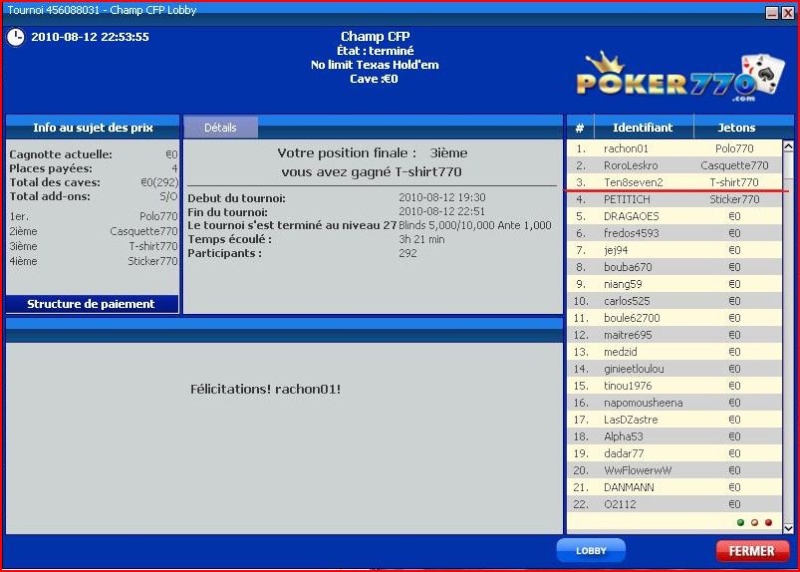Image resolution: width=800 pixels, height=572 pixels.
Task: Select player boule62700 in the ranking
Action: [674, 318]
